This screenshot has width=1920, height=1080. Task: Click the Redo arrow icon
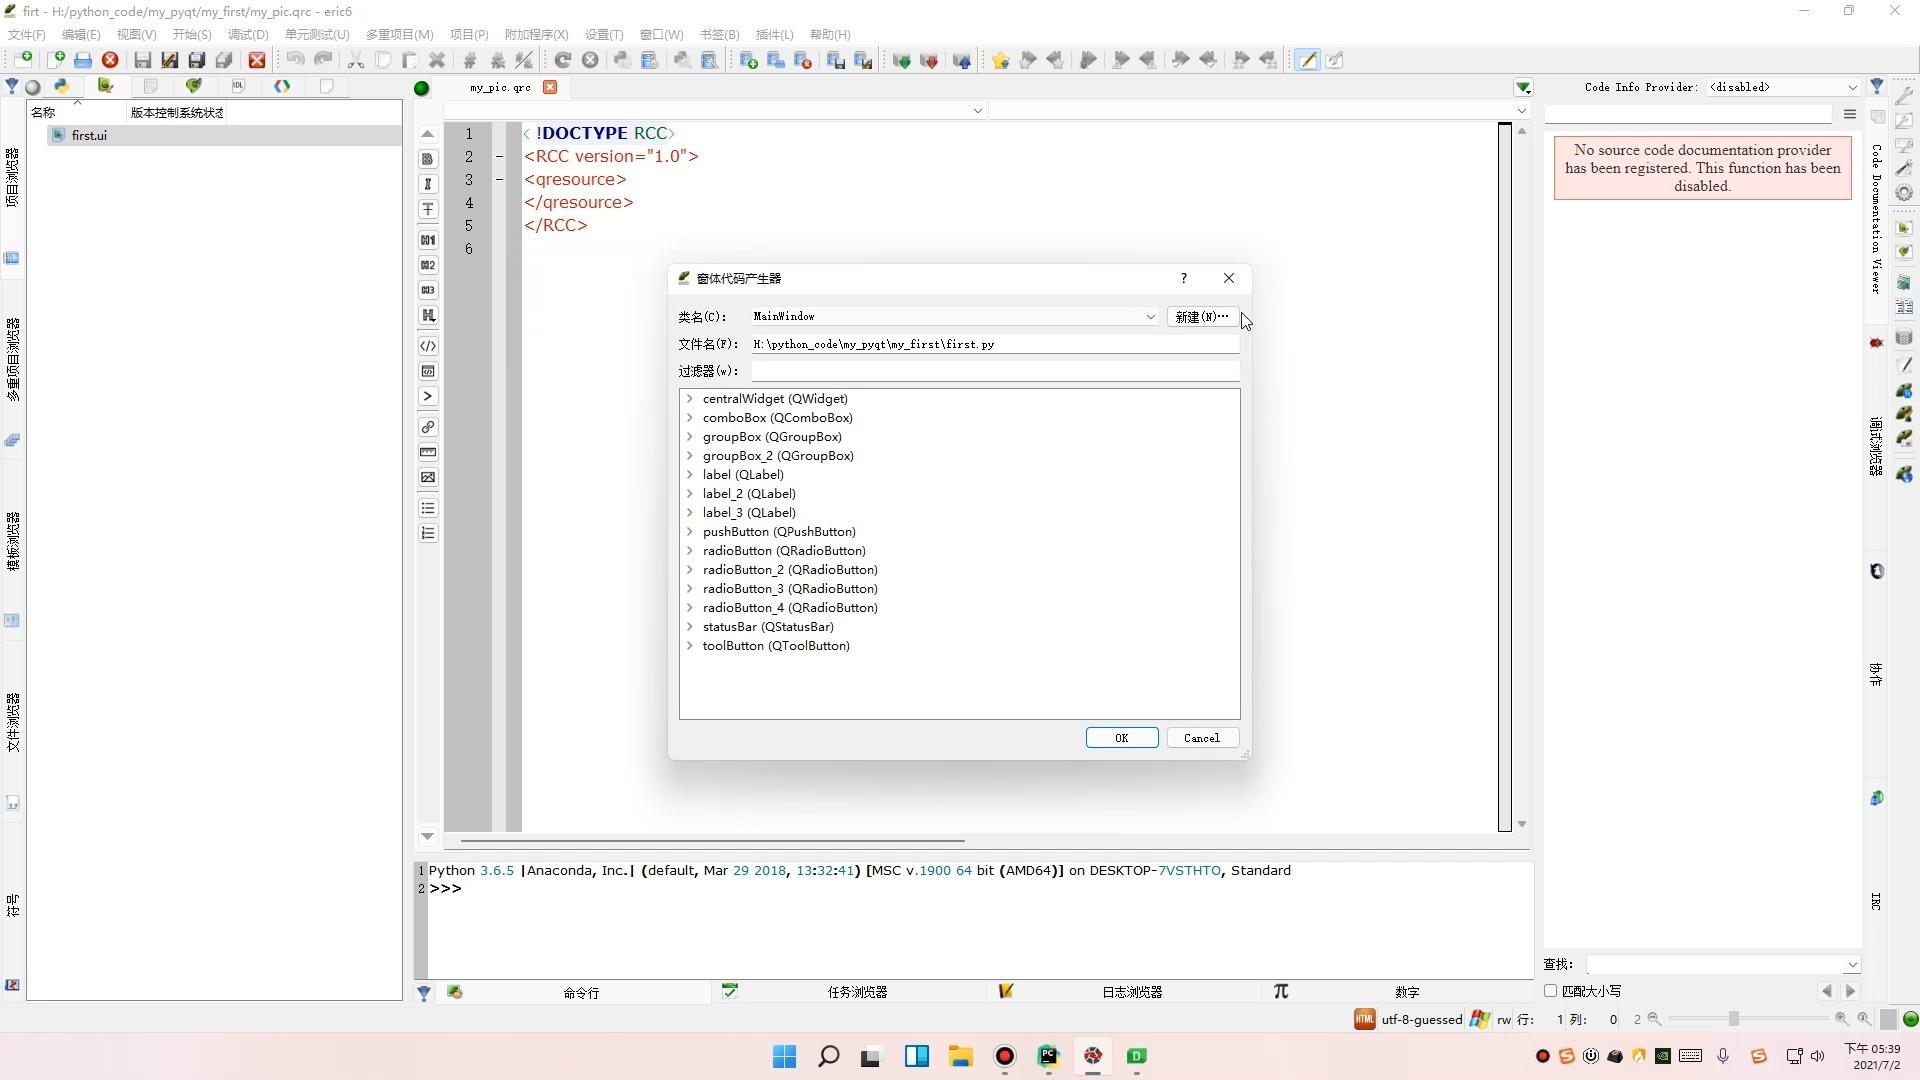[322, 60]
